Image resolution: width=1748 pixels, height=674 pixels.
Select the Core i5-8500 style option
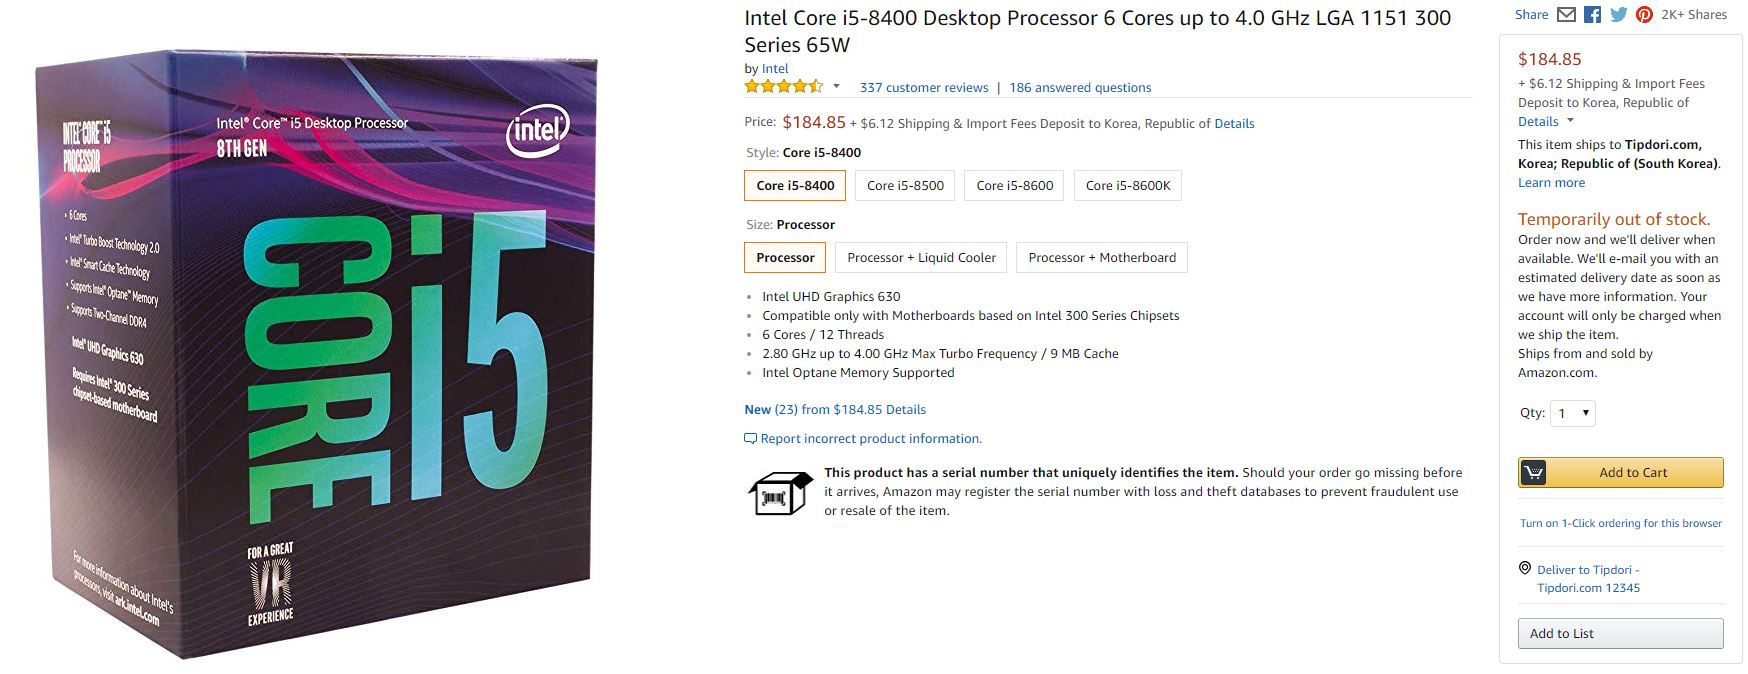tap(905, 186)
